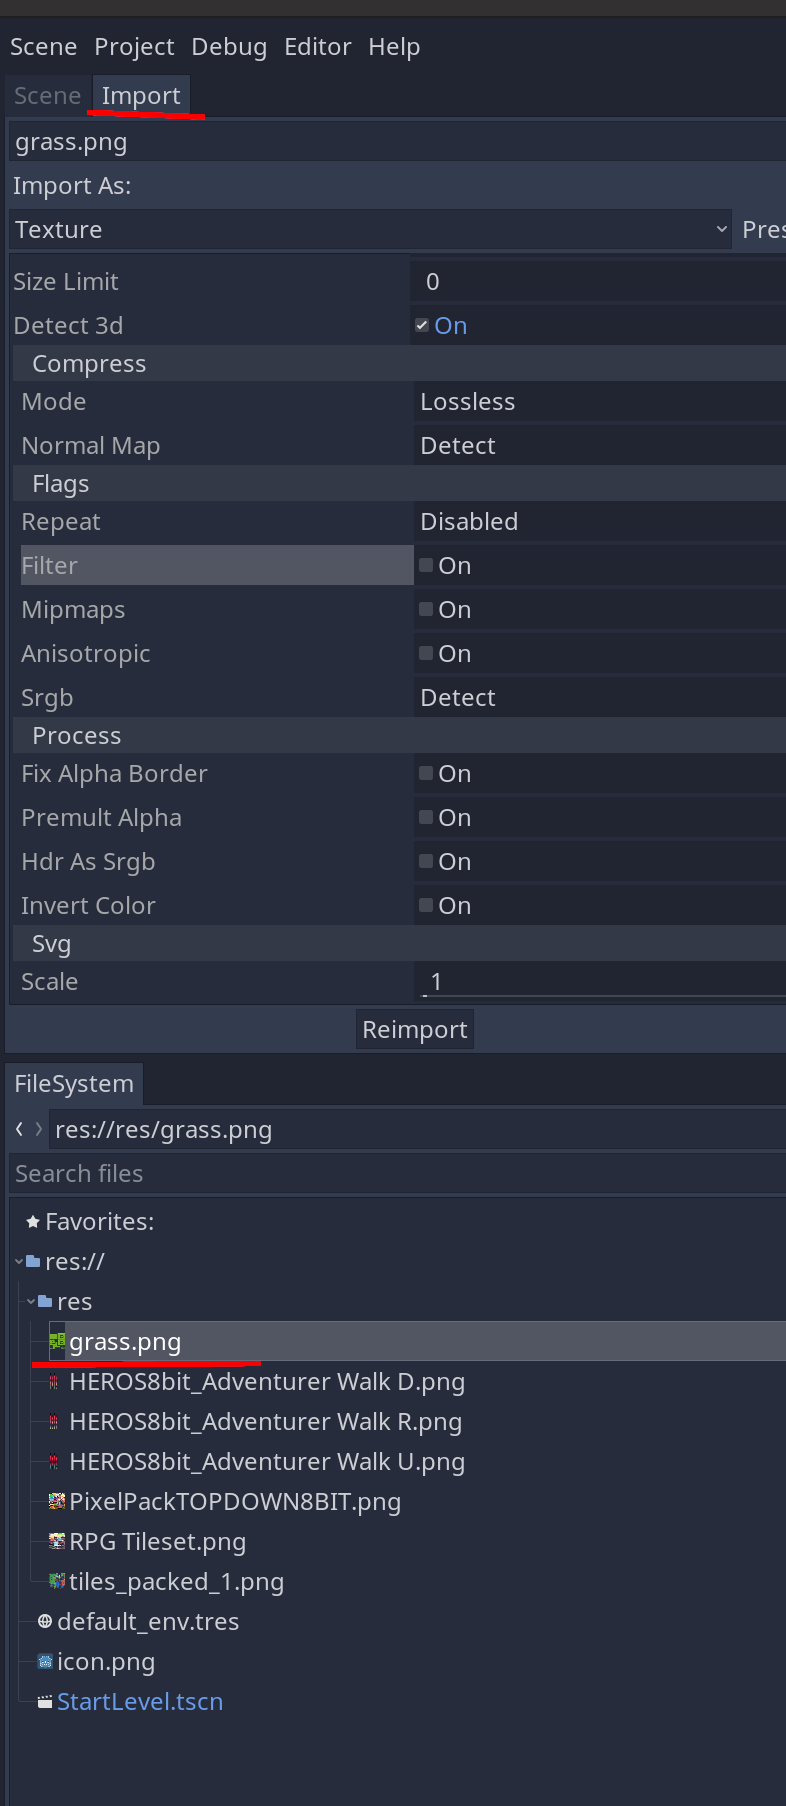Open the StartLevel.tscn scene file
Image resolution: width=786 pixels, height=1806 pixels.
coord(140,1701)
